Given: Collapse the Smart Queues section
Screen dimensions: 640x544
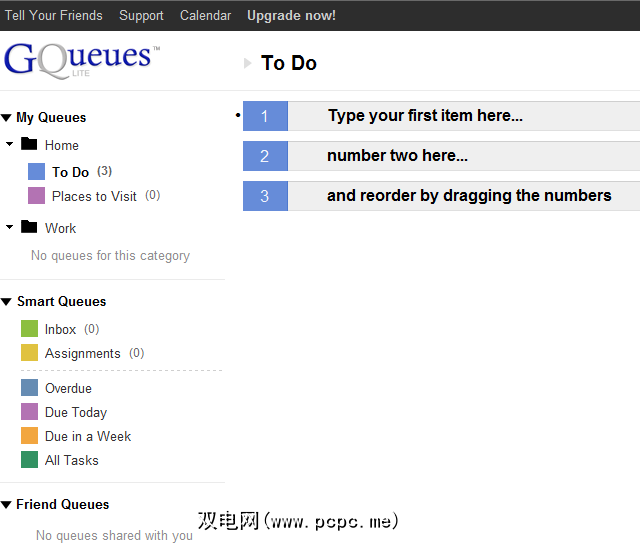Looking at the screenshot, I should (x=7, y=302).
